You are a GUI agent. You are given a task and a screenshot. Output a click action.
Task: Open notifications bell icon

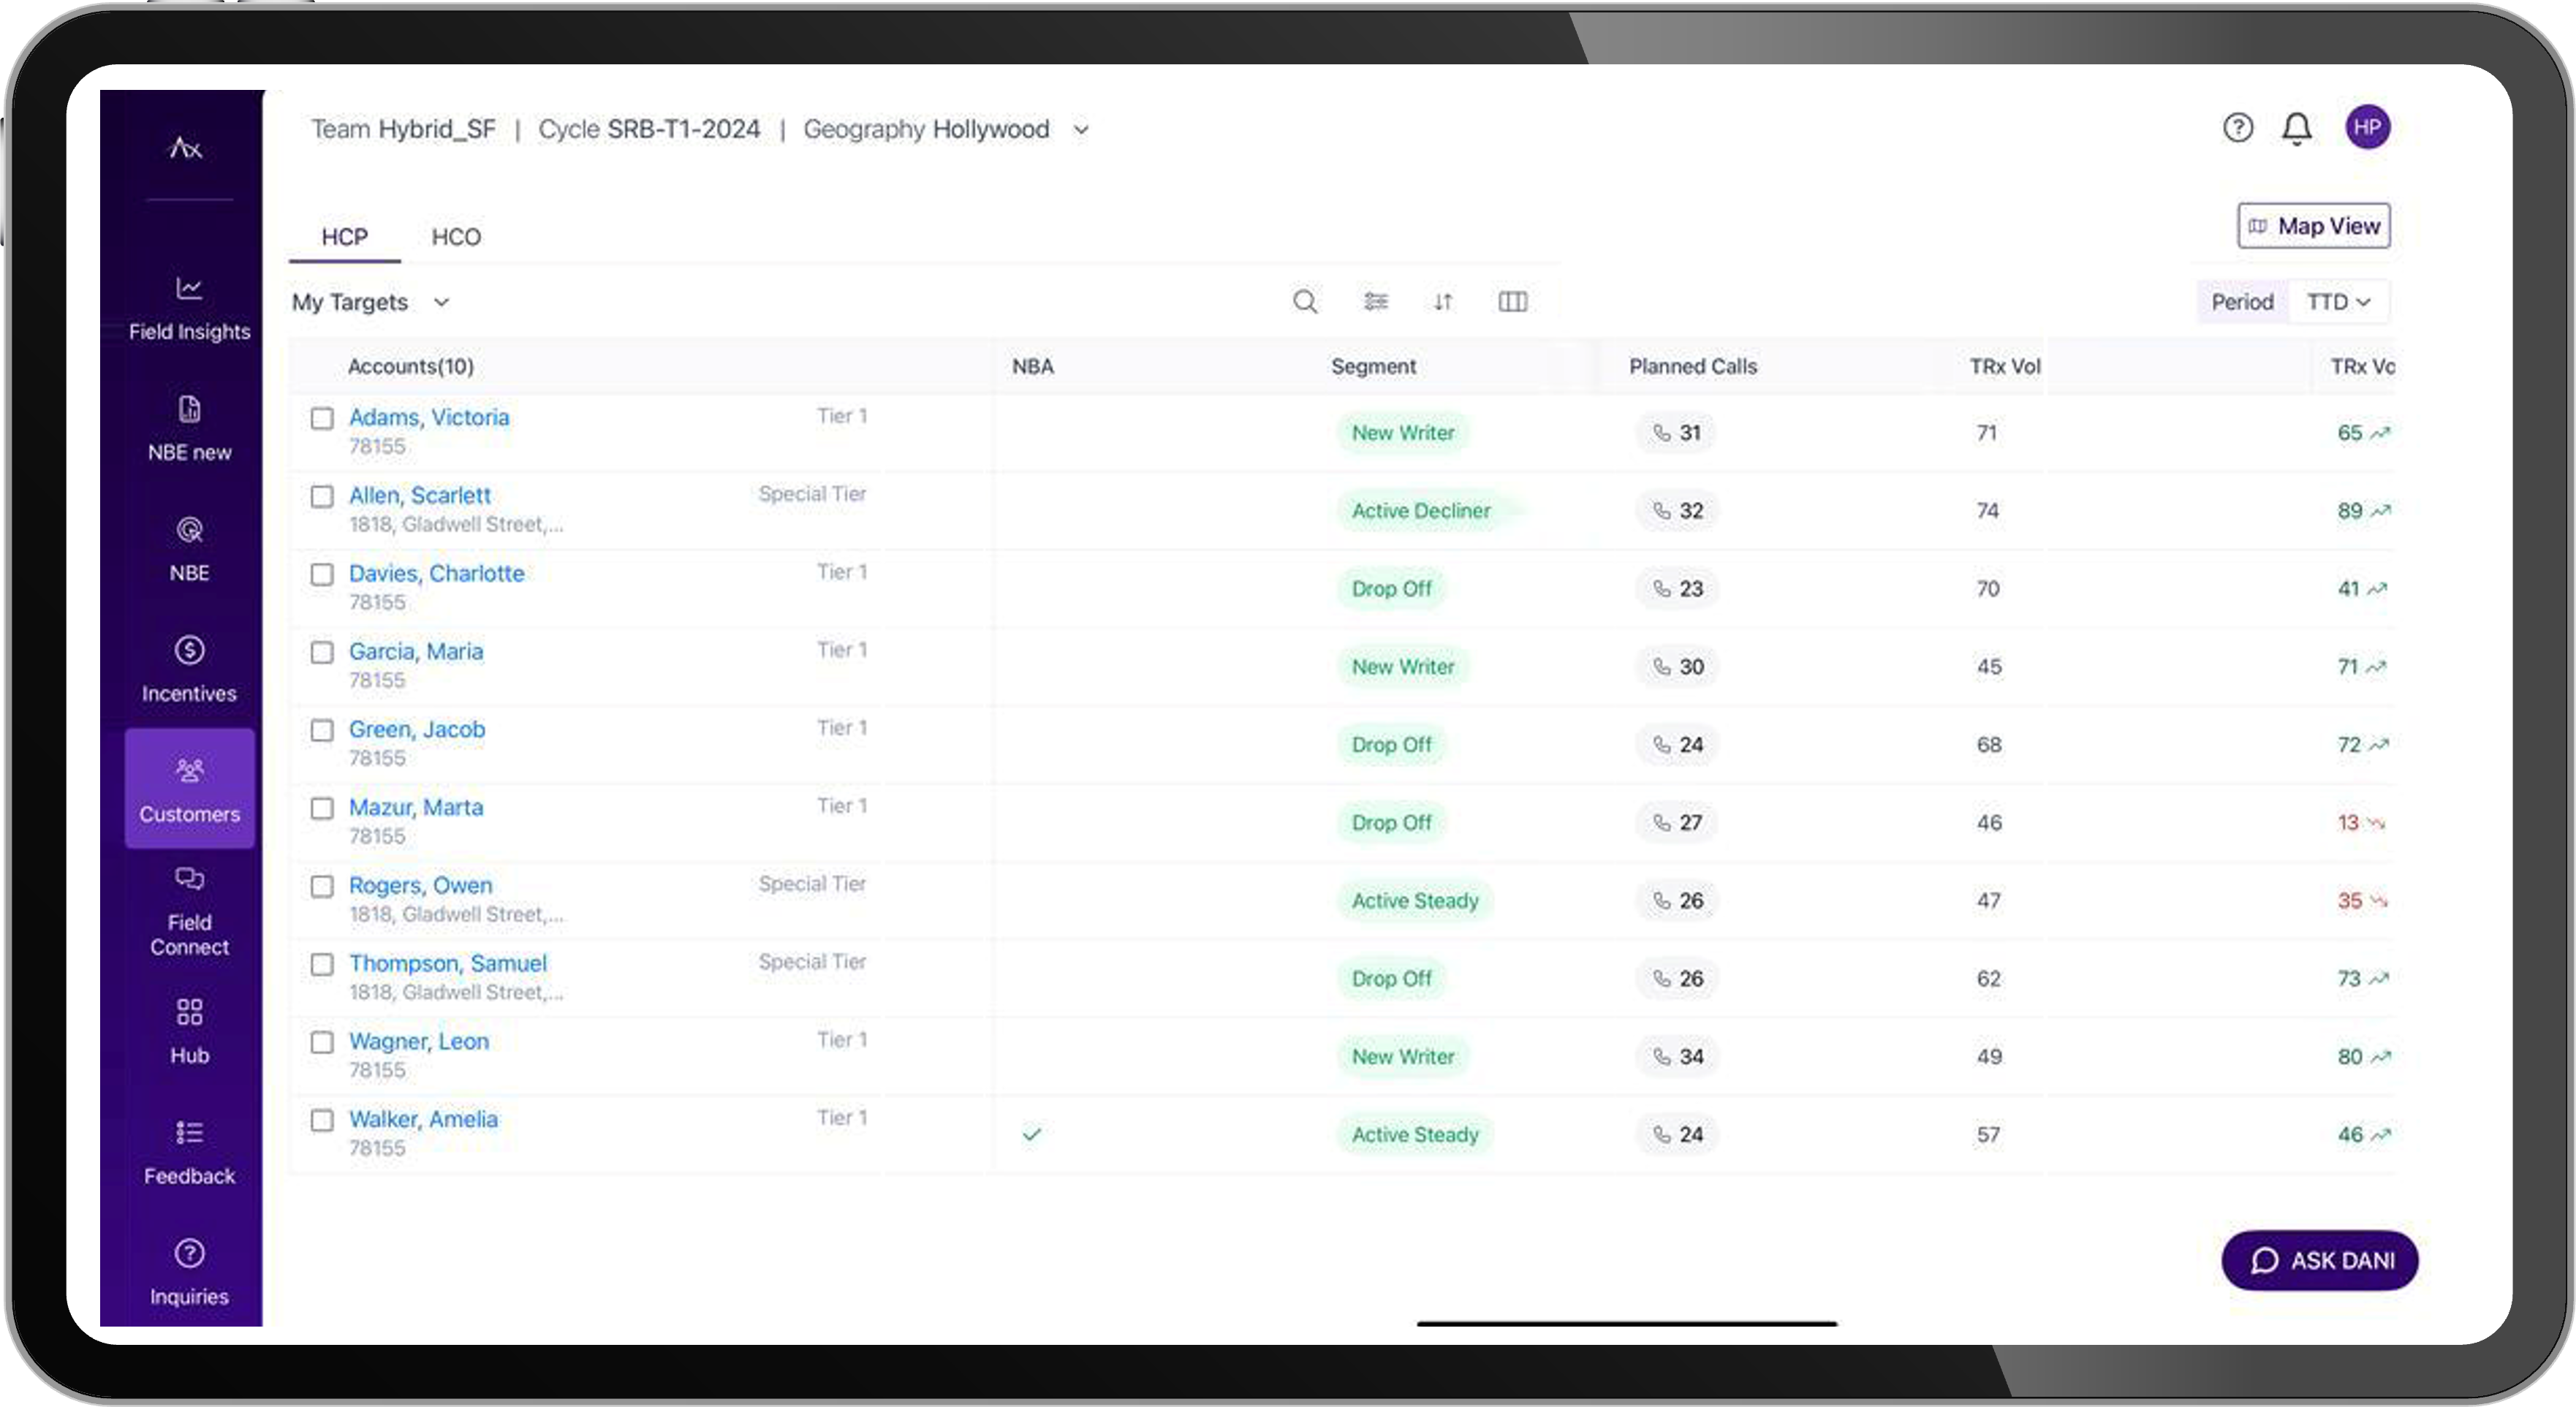[2296, 128]
